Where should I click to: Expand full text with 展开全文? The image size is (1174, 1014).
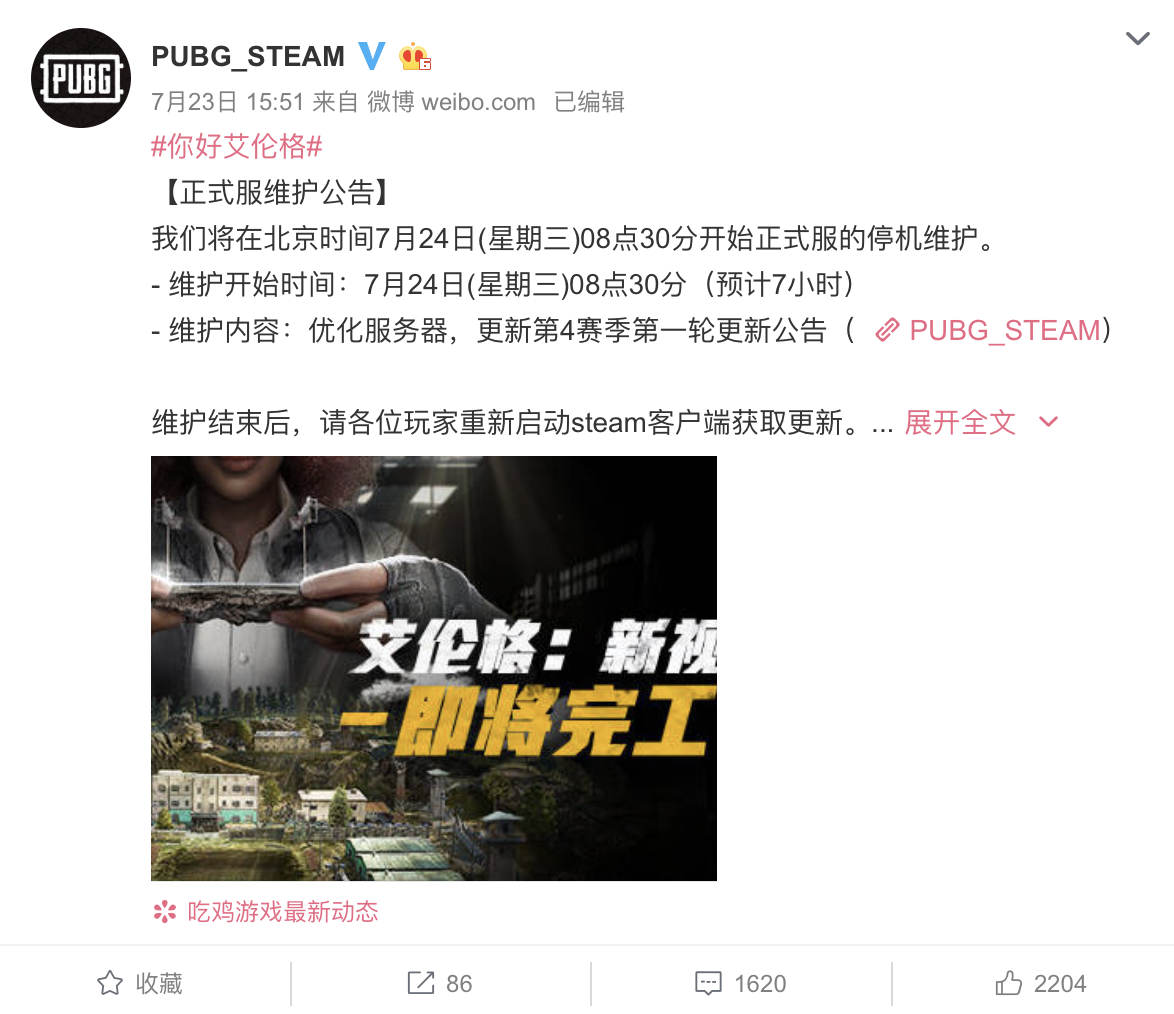coord(960,422)
